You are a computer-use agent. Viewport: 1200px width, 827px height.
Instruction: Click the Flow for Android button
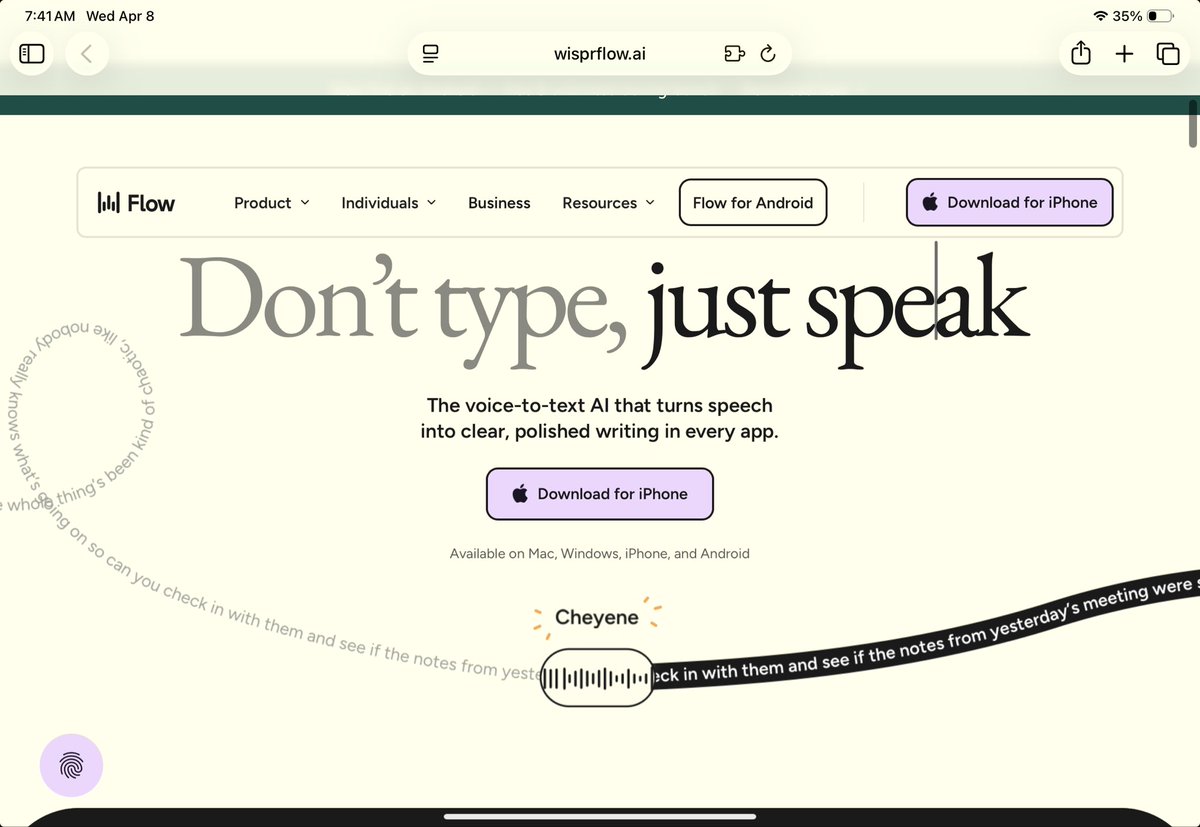tap(753, 203)
